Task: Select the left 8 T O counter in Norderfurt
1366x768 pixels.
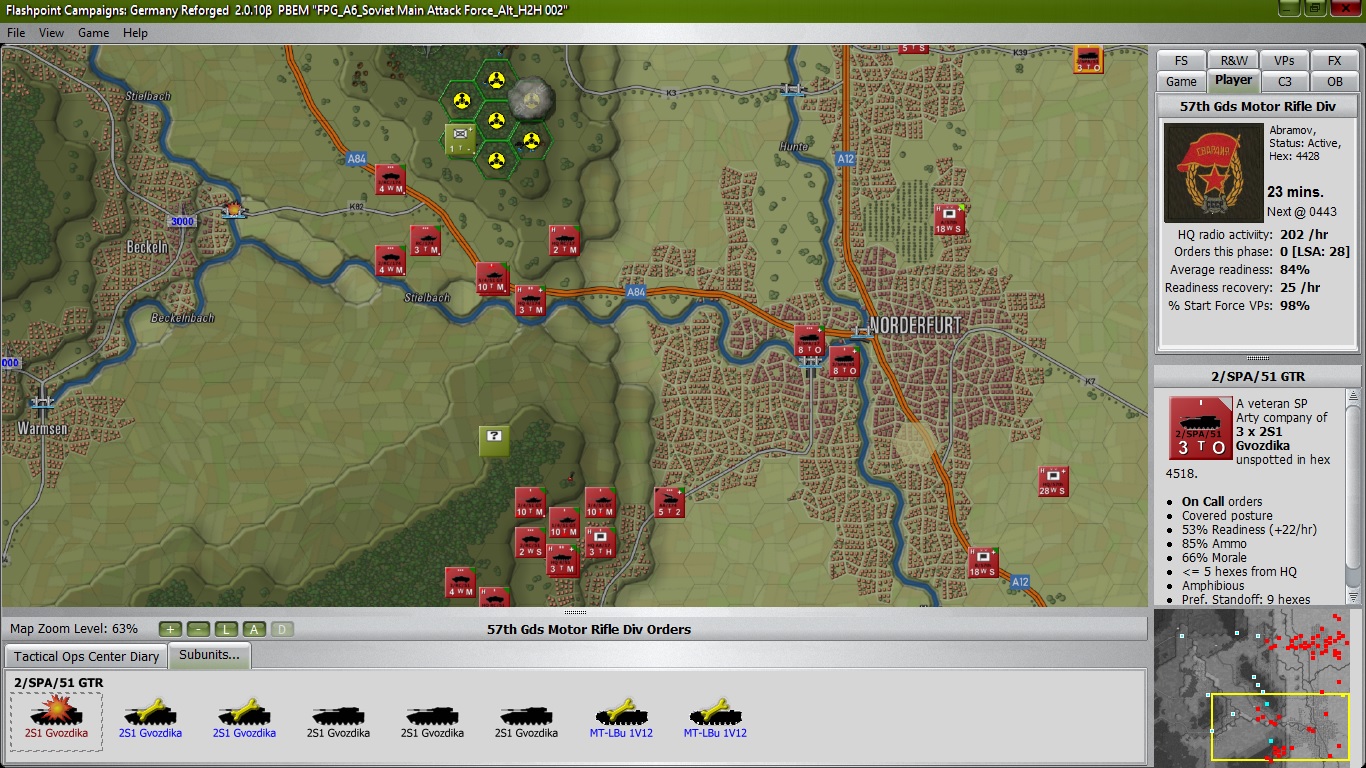Action: click(x=809, y=341)
